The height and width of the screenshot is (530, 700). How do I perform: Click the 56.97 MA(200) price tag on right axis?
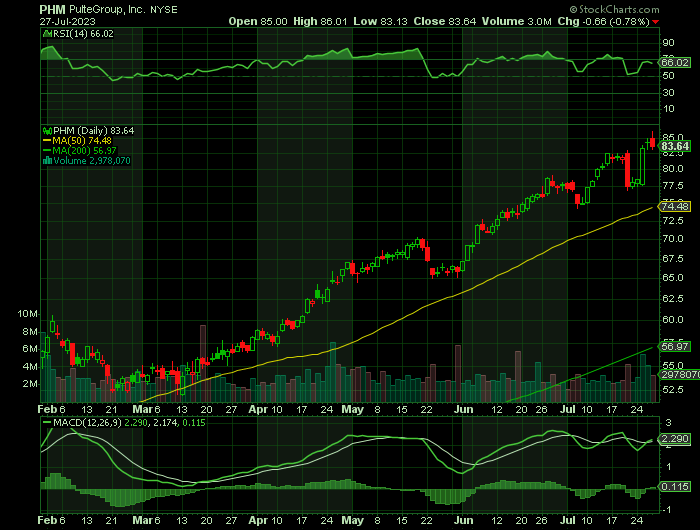coord(675,346)
